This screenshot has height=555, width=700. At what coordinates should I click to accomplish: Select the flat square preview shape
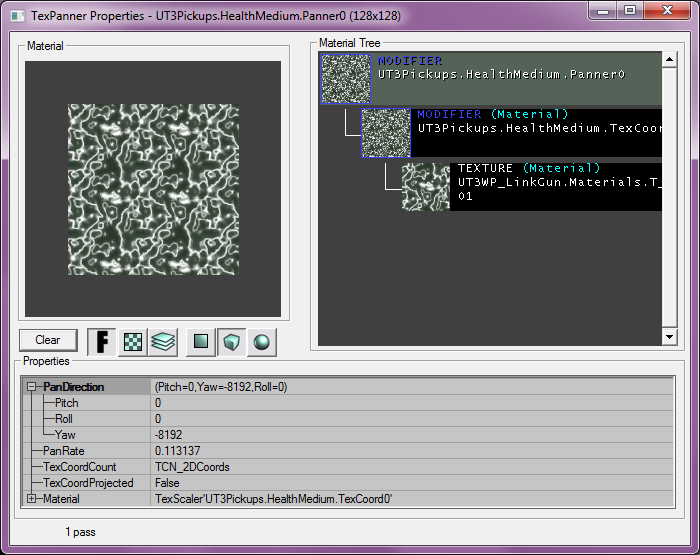click(x=201, y=341)
